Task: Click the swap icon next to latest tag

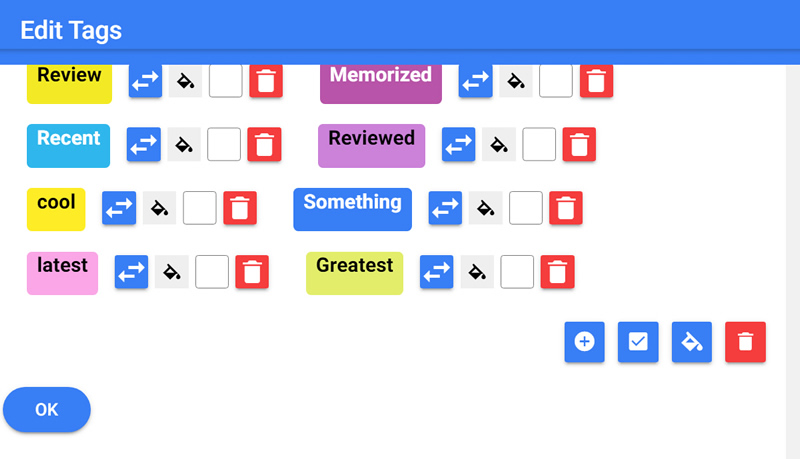Action: tap(132, 271)
